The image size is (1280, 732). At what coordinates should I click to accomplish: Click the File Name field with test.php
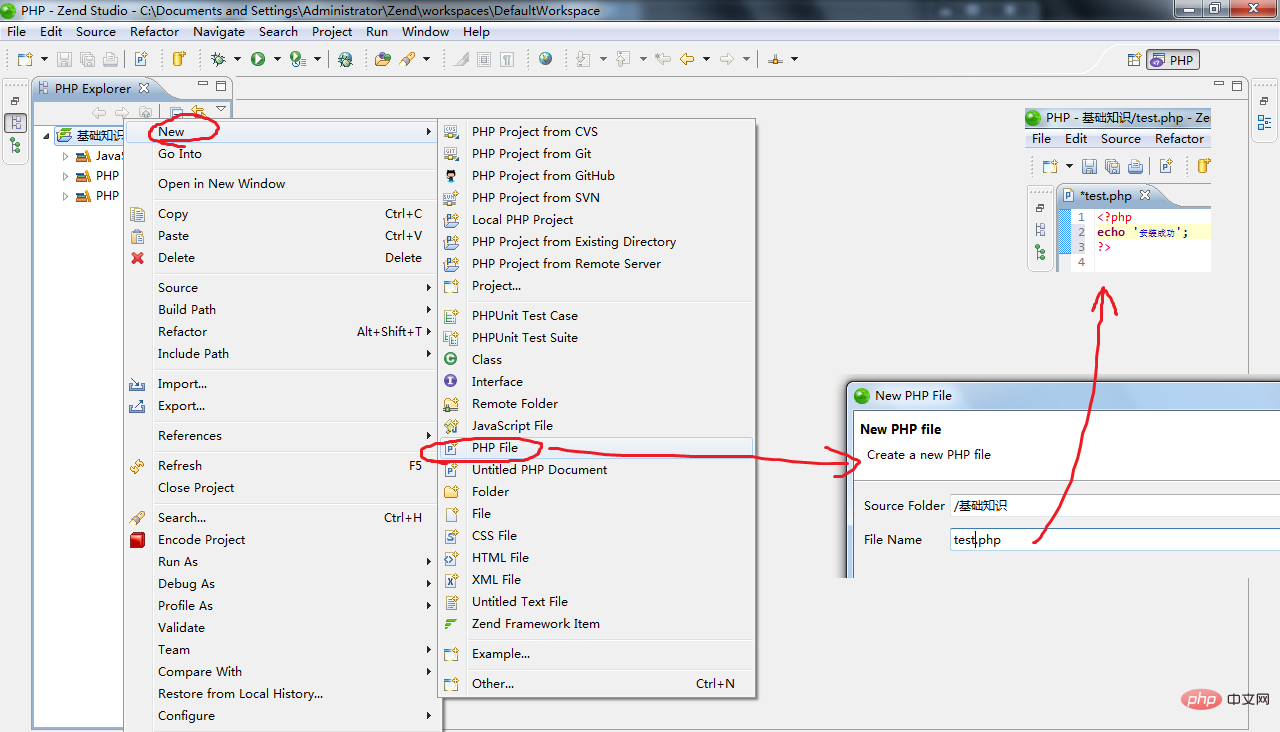[x=1114, y=539]
